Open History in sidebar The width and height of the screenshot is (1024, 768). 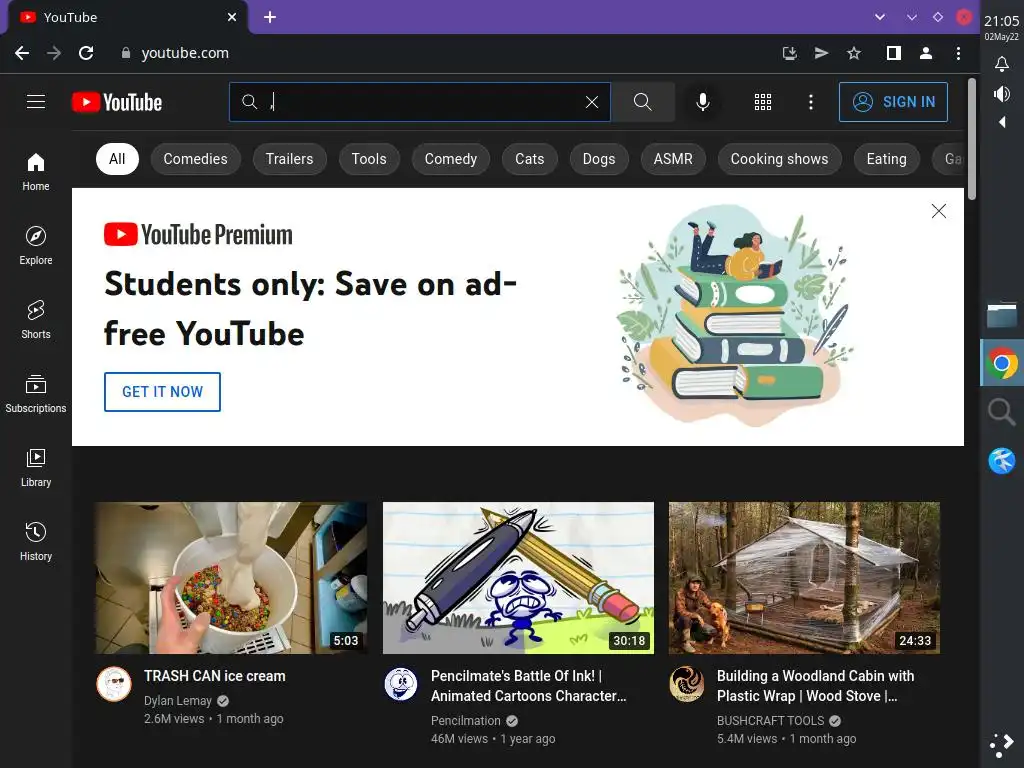click(36, 541)
